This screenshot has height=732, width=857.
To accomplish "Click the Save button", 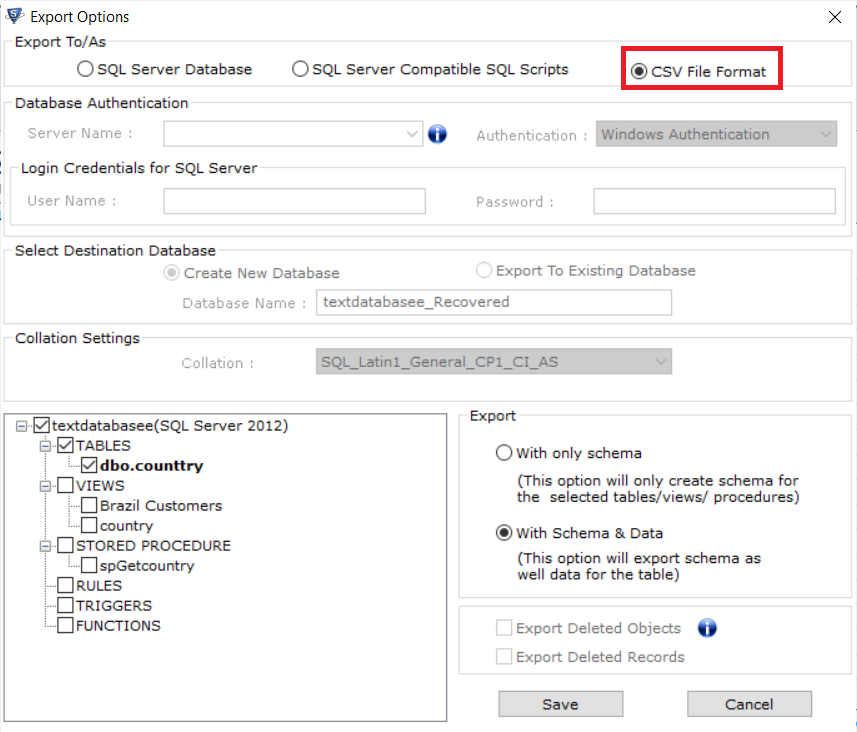I will pos(560,703).
